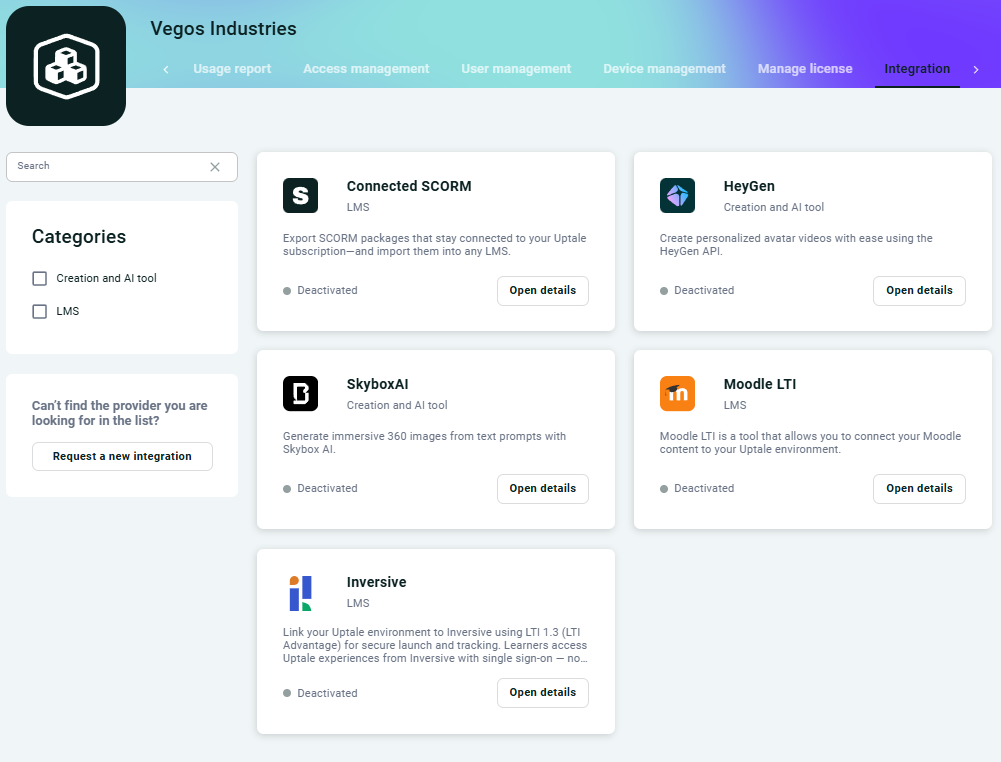Click Deactivated status on Connected SCORM card
Viewport: 1001px width, 762px height.
pos(320,290)
